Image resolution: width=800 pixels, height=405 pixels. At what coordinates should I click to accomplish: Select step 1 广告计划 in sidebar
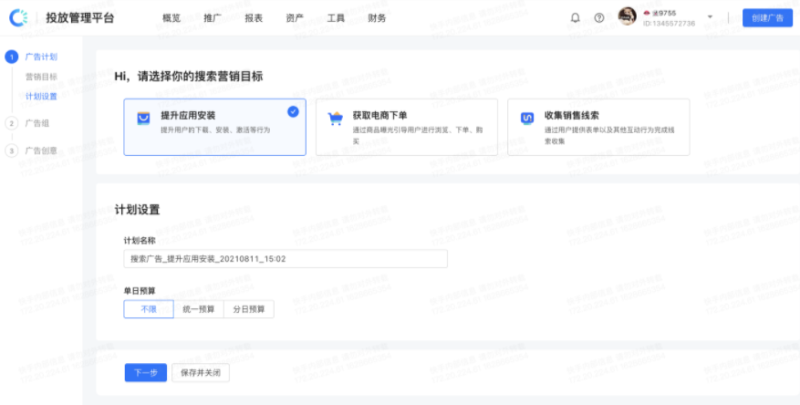[41, 57]
